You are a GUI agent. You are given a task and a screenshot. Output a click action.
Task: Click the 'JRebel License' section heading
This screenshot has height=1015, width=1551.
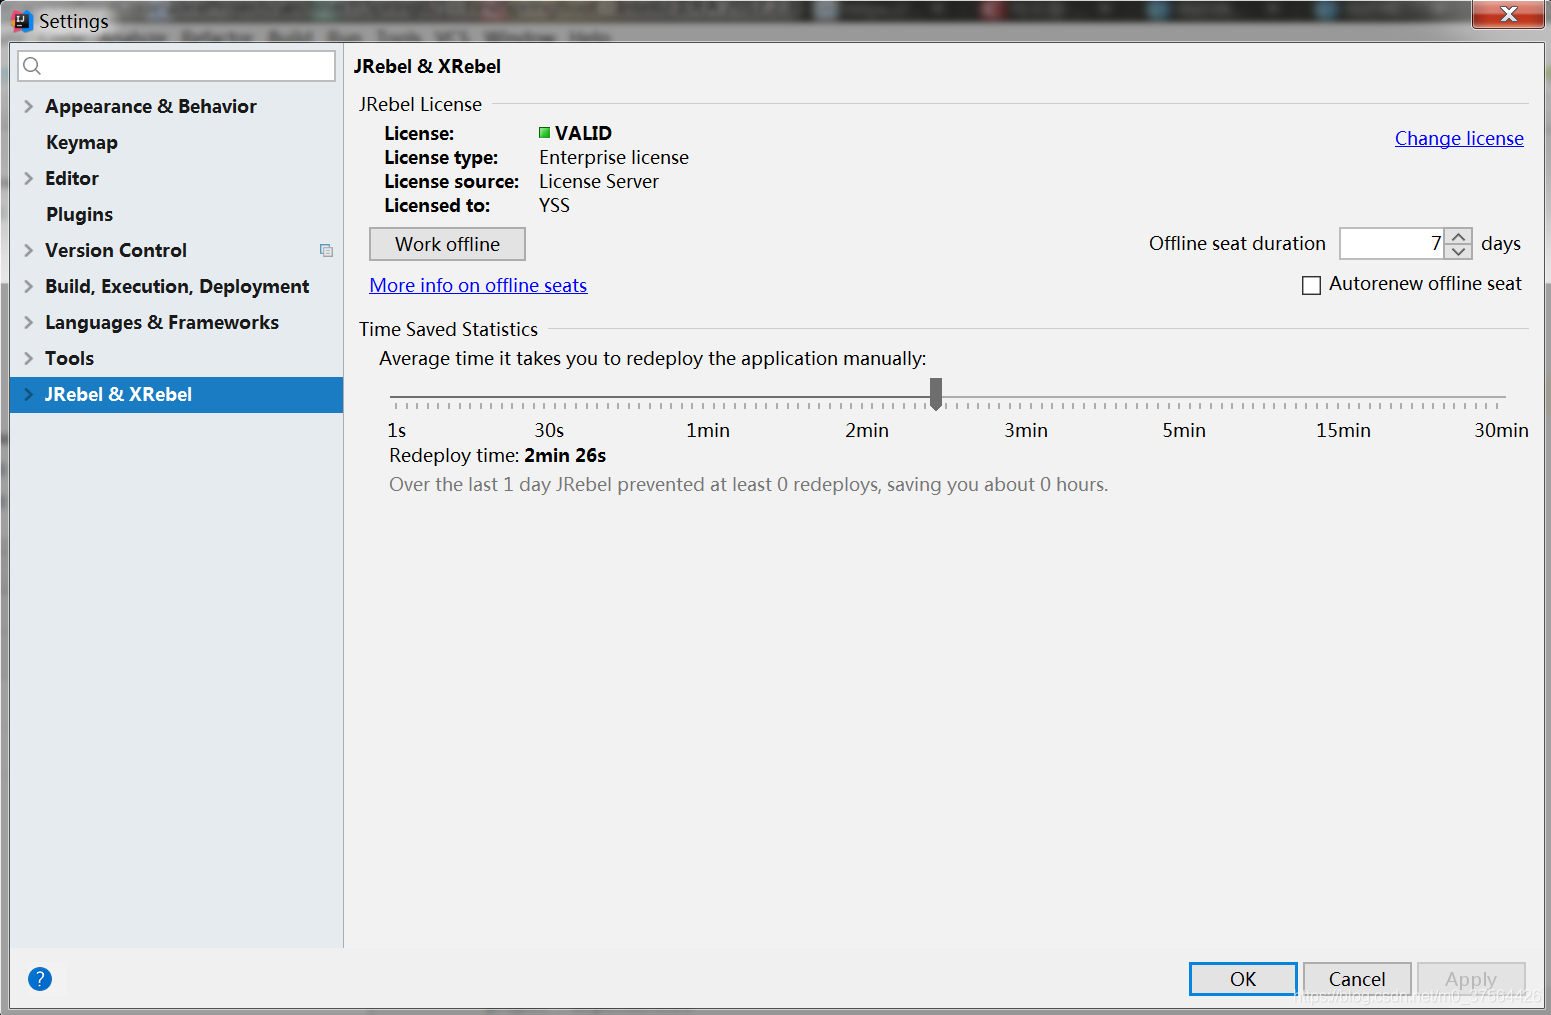(420, 104)
